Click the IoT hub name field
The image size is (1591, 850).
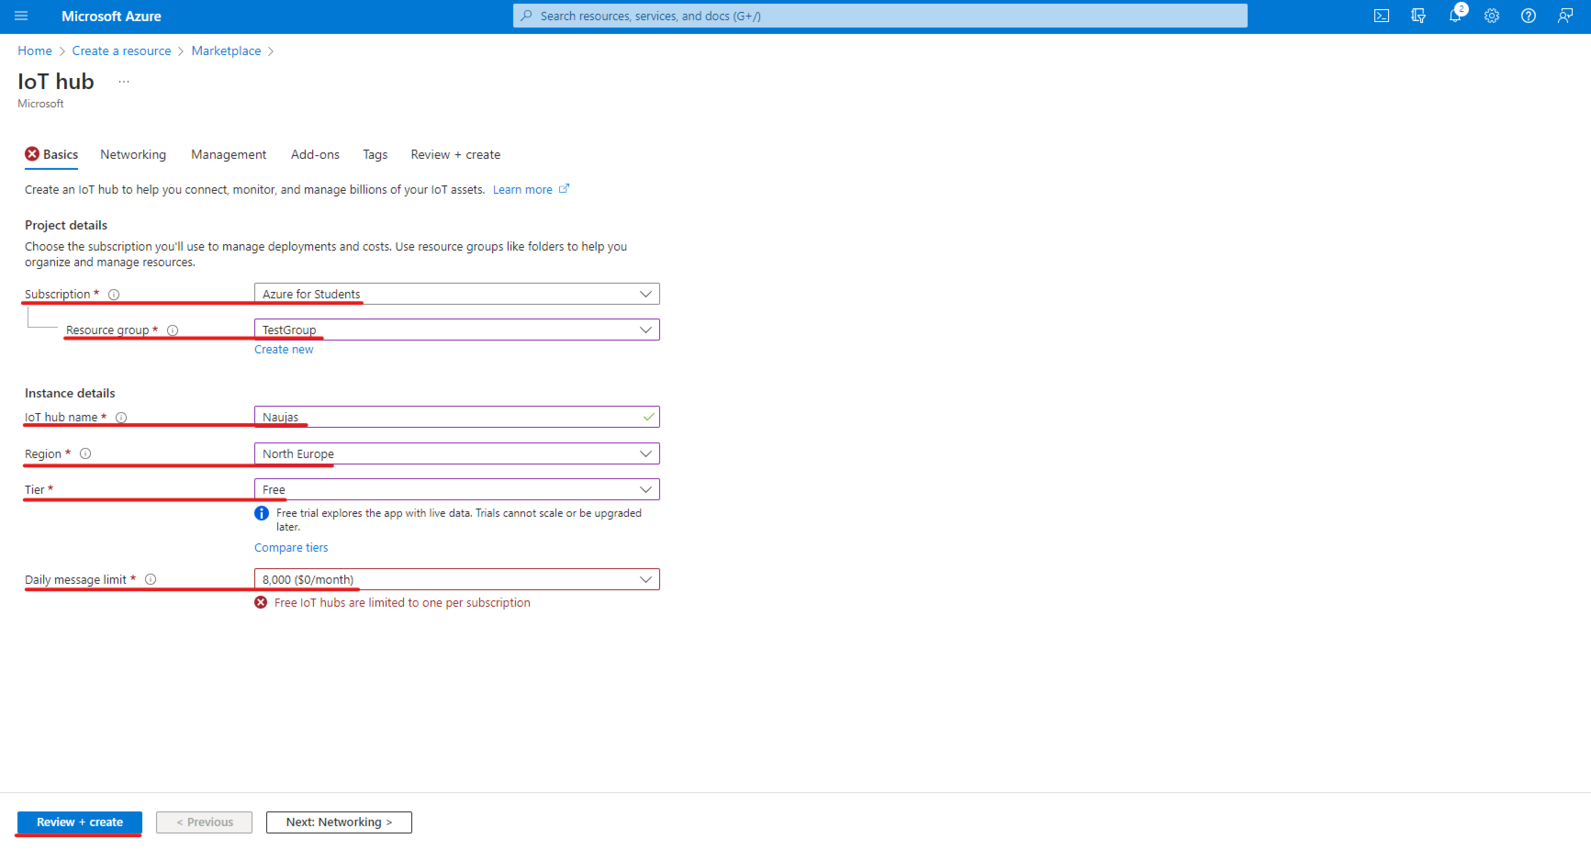tap(450, 417)
